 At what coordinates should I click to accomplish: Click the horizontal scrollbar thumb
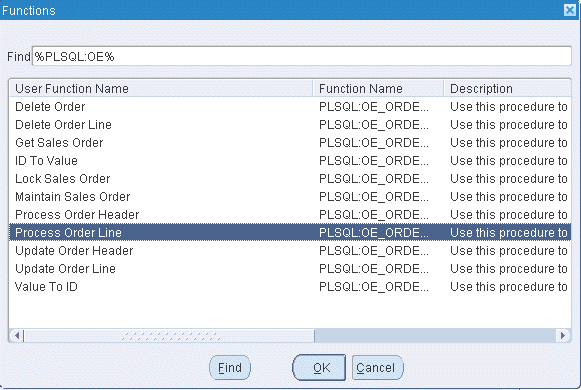[x=169, y=336]
